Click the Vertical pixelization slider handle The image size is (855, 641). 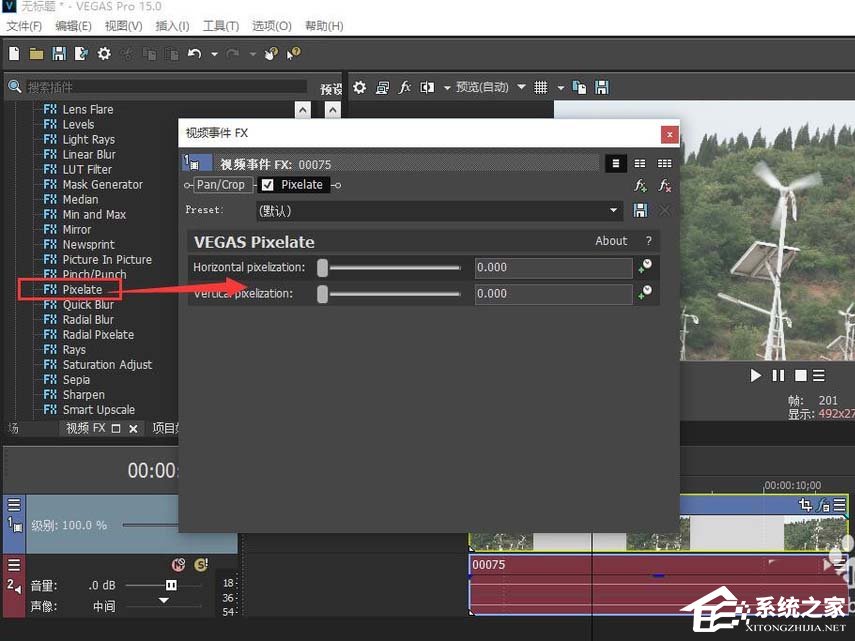click(322, 294)
